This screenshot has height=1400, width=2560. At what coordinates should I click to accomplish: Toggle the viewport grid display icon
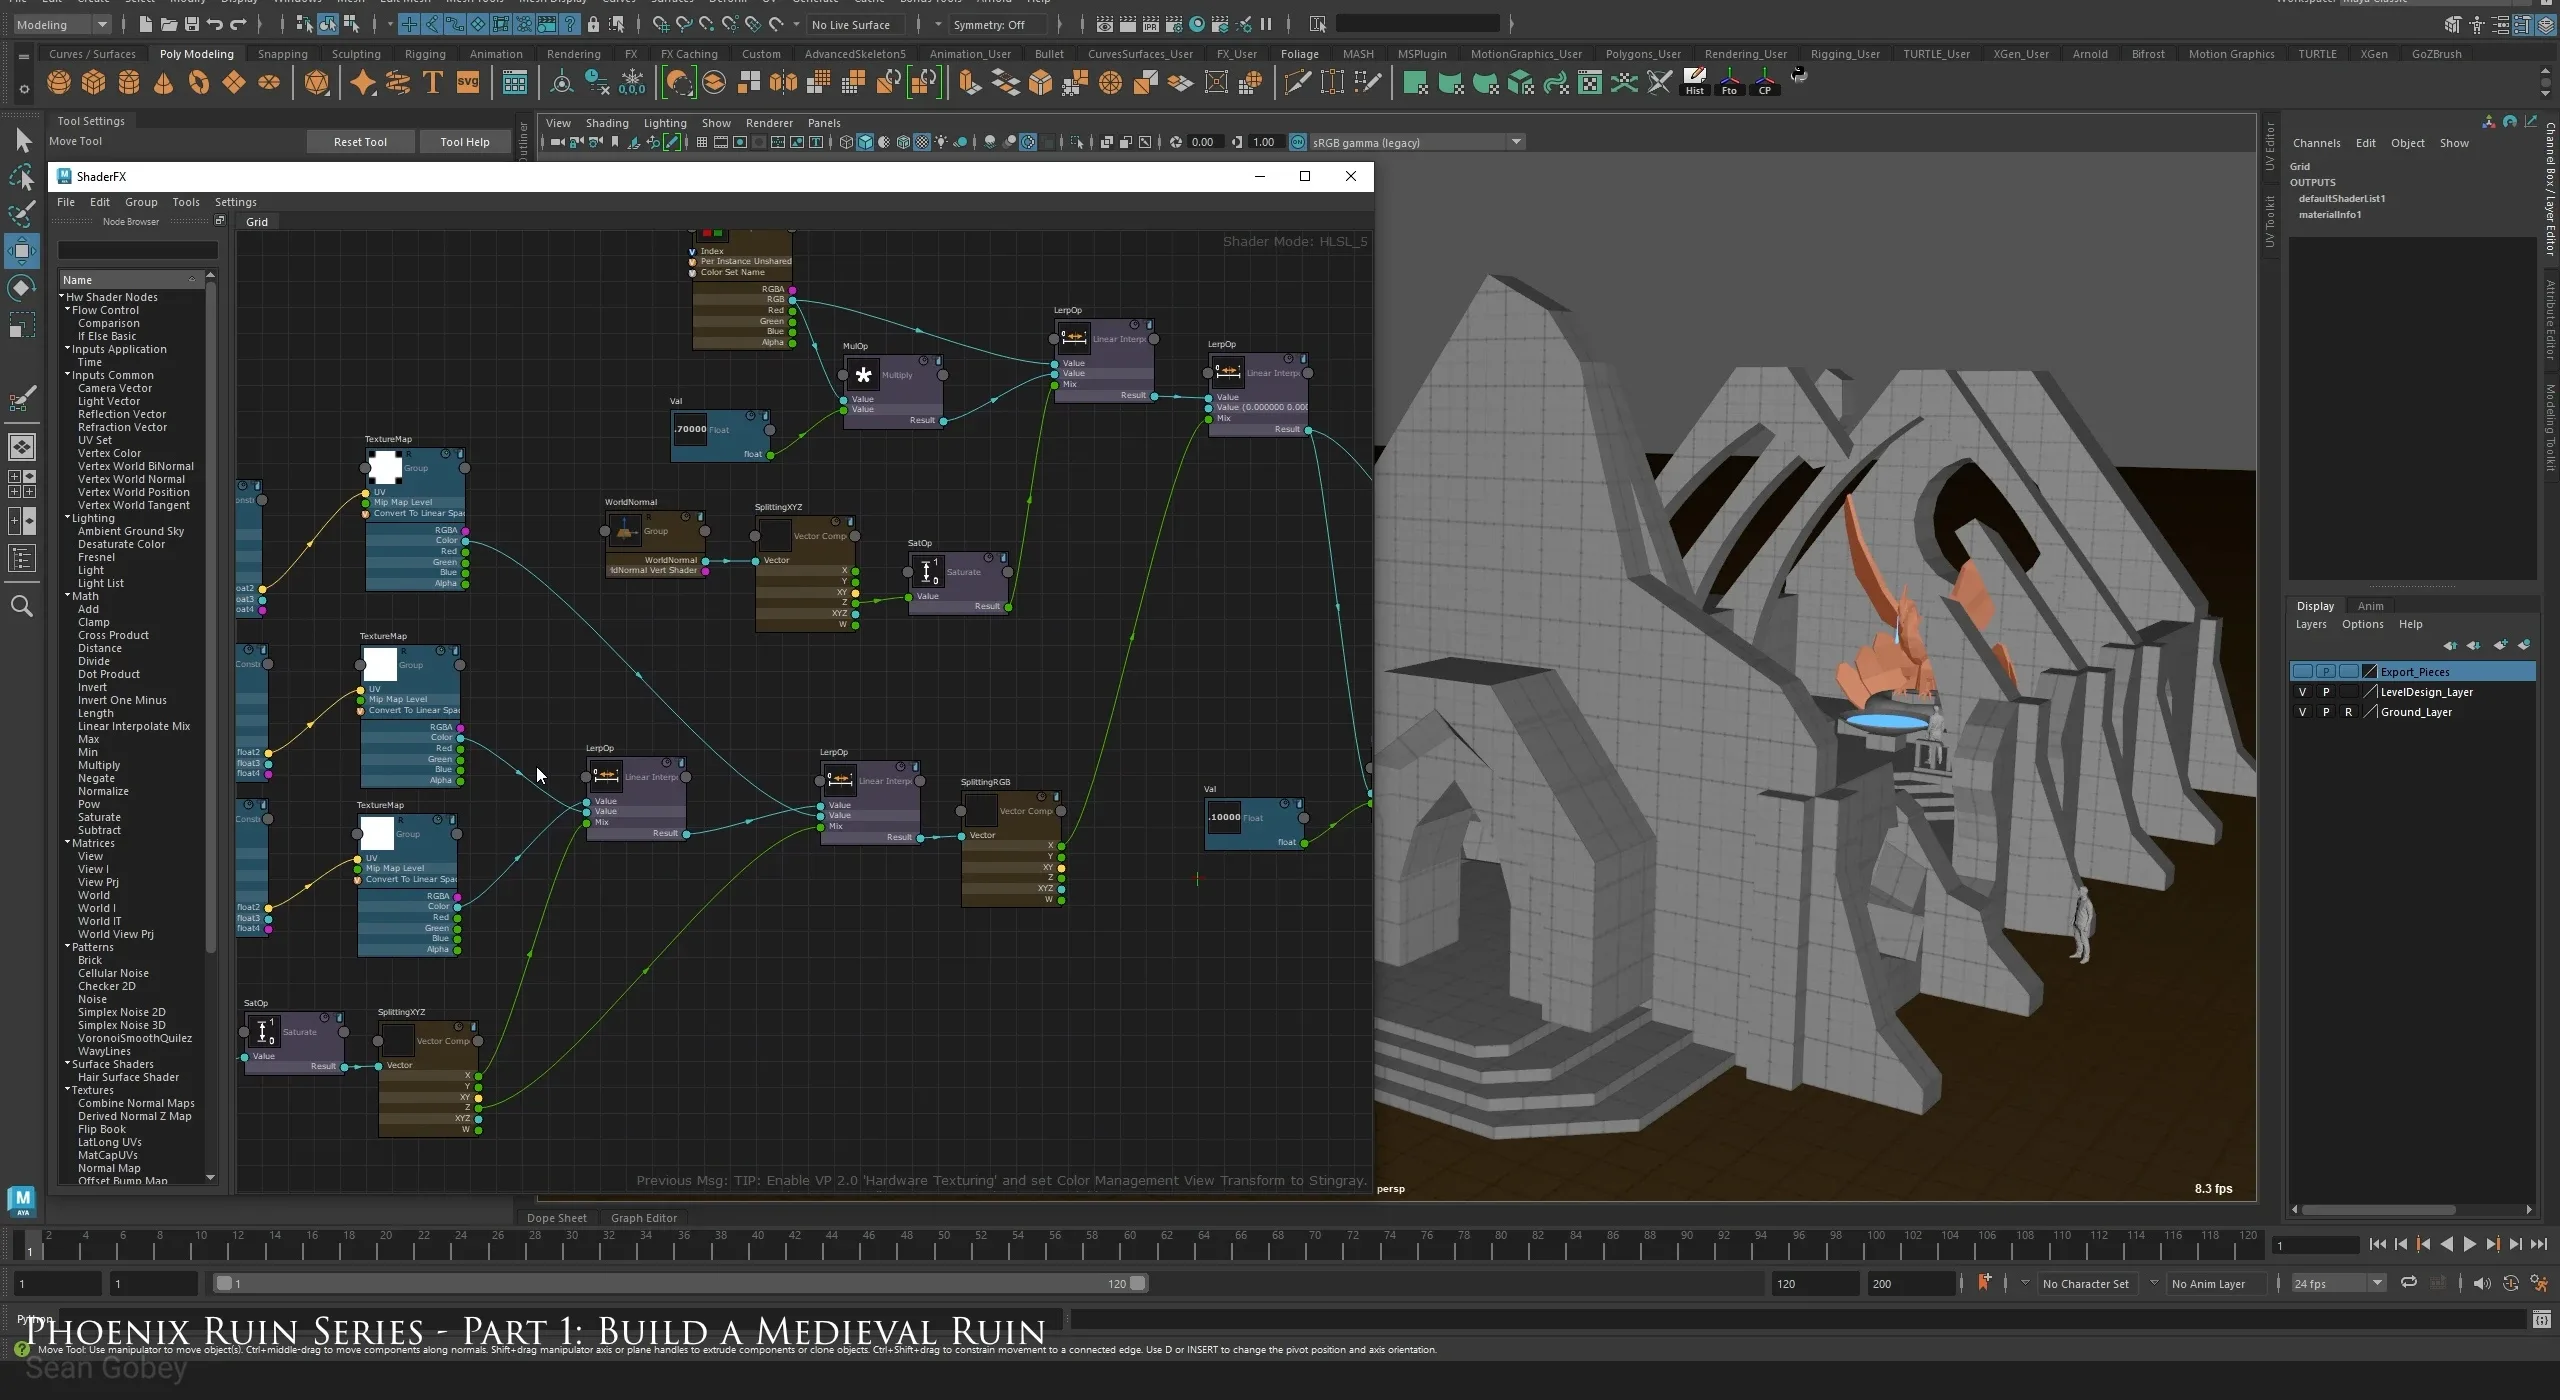coord(702,142)
